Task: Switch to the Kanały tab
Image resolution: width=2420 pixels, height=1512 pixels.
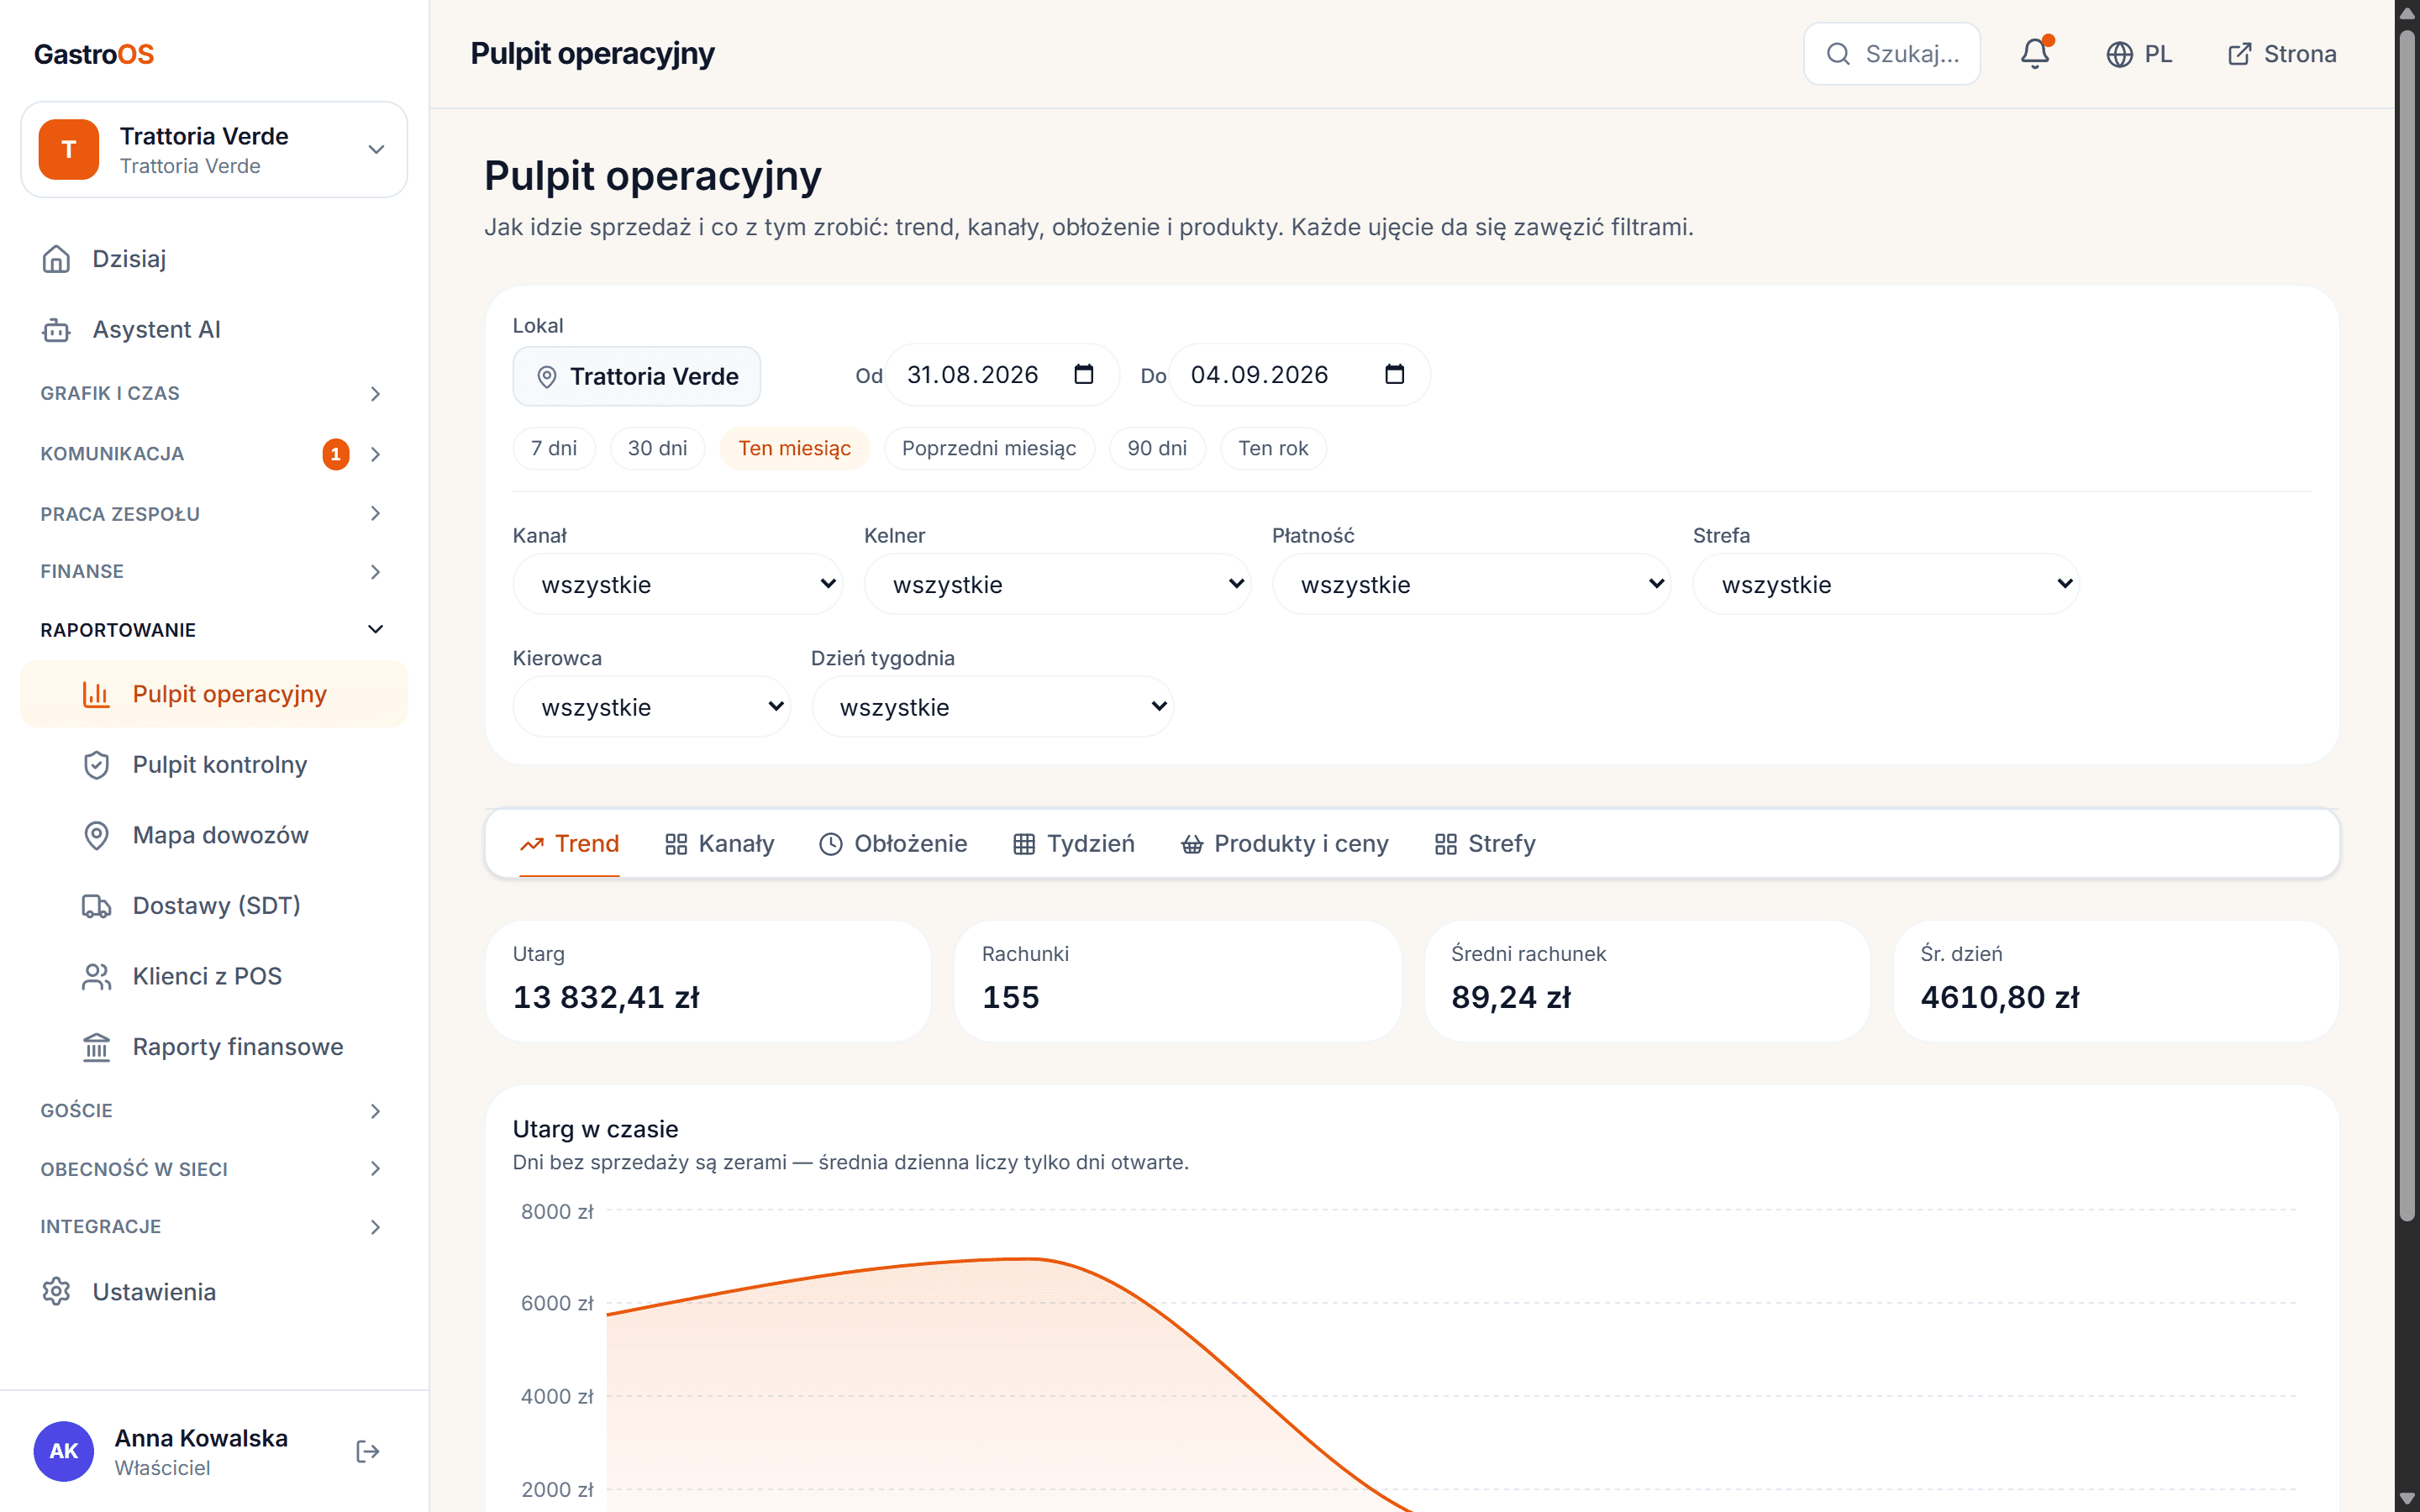Action: (720, 844)
